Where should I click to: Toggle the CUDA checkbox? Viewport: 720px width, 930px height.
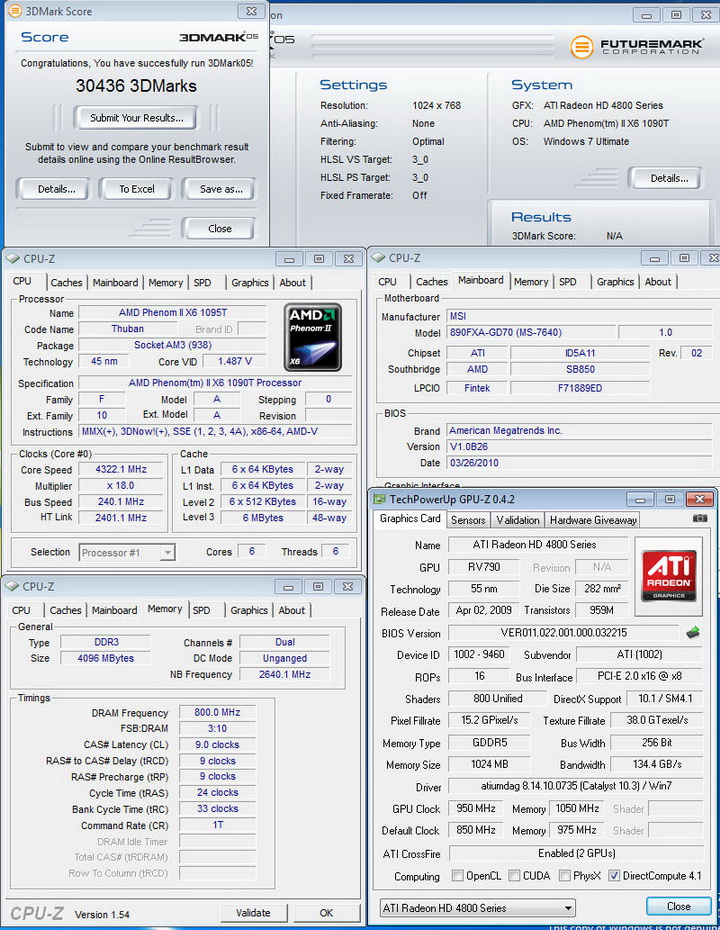pyautogui.click(x=514, y=875)
